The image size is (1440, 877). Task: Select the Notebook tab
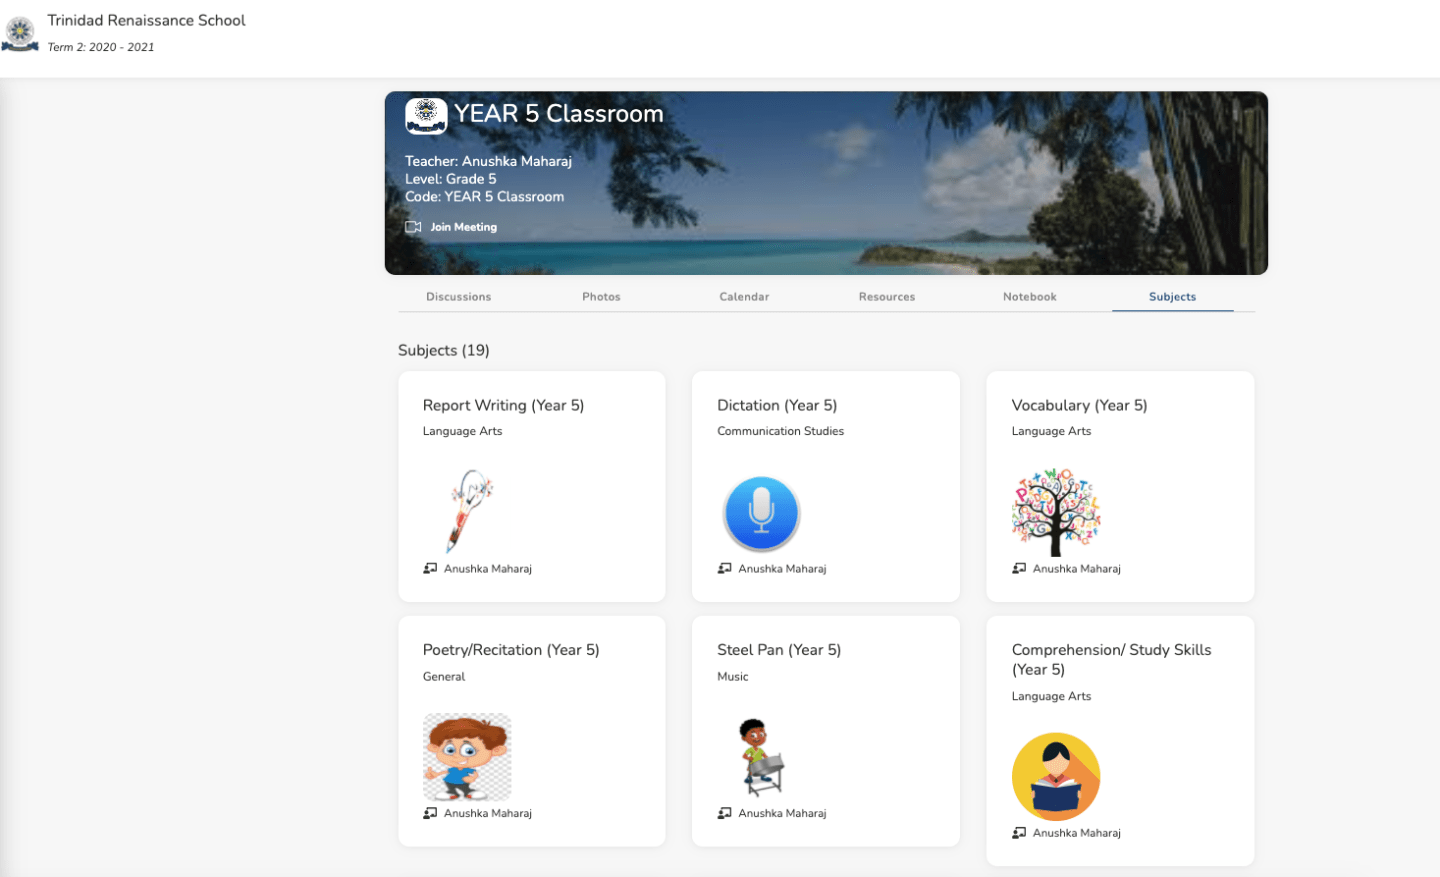coord(1030,296)
